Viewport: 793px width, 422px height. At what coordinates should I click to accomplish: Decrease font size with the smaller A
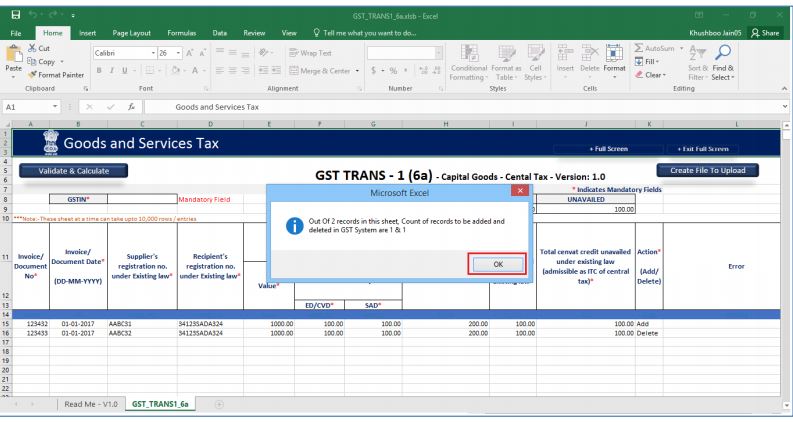pos(202,53)
